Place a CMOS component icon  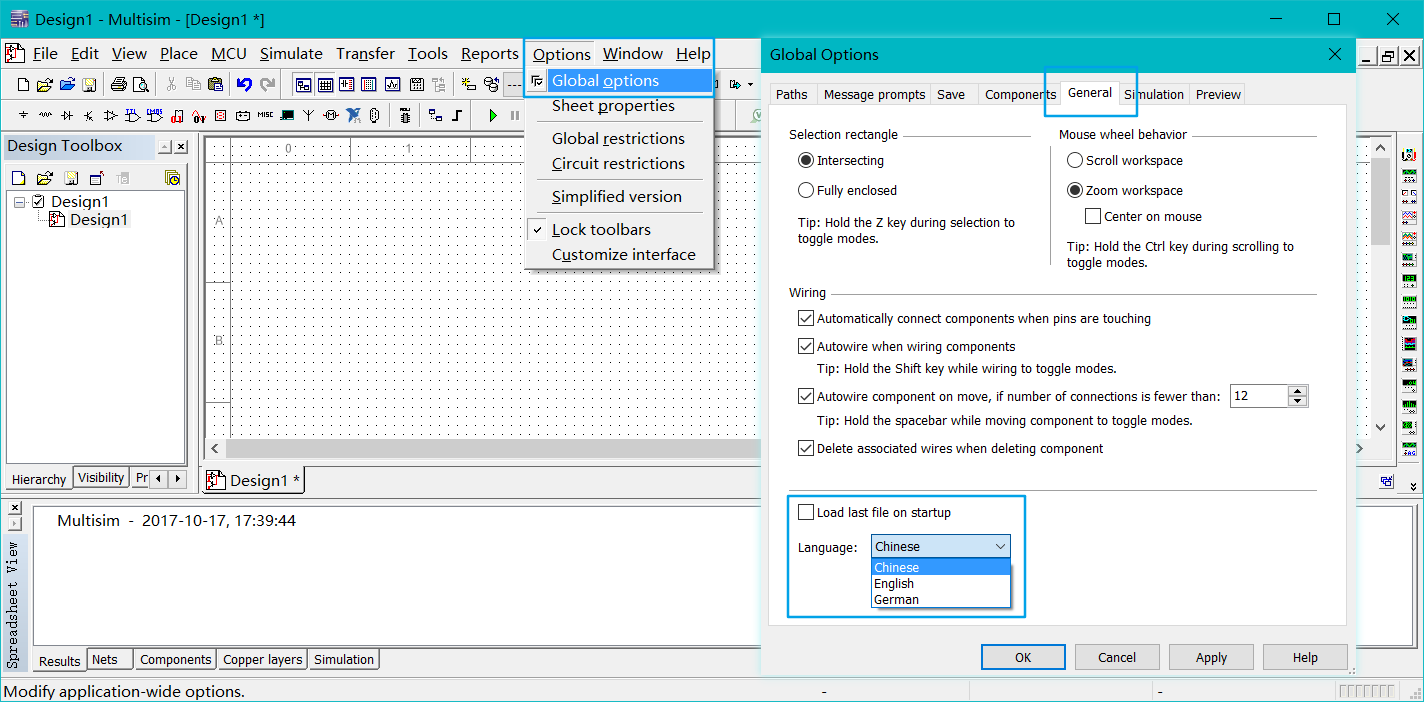click(x=154, y=115)
